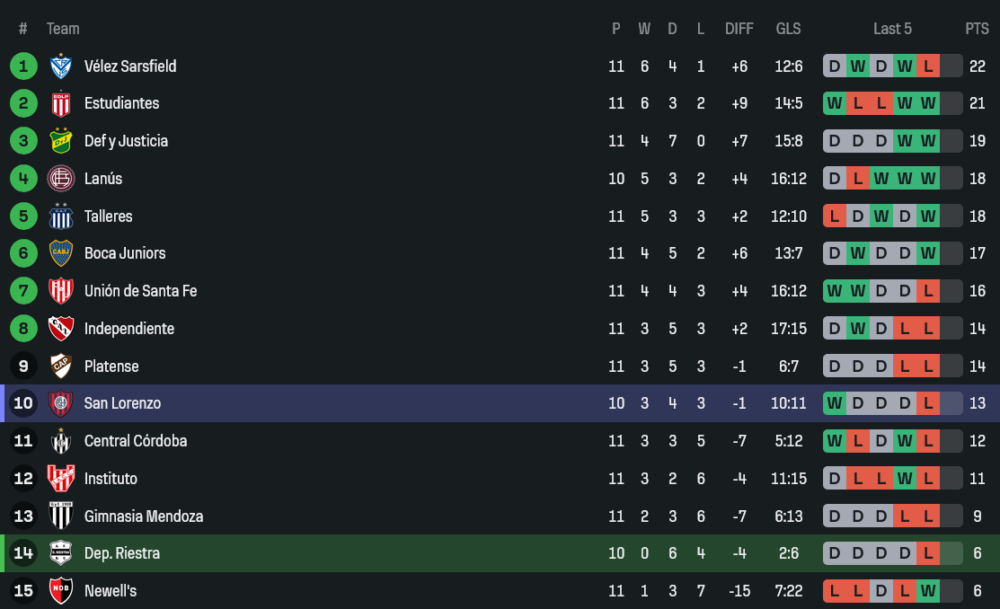Screen dimensions: 1000x609
Task: Sort table by DIFF column header
Action: pyautogui.click(x=739, y=29)
